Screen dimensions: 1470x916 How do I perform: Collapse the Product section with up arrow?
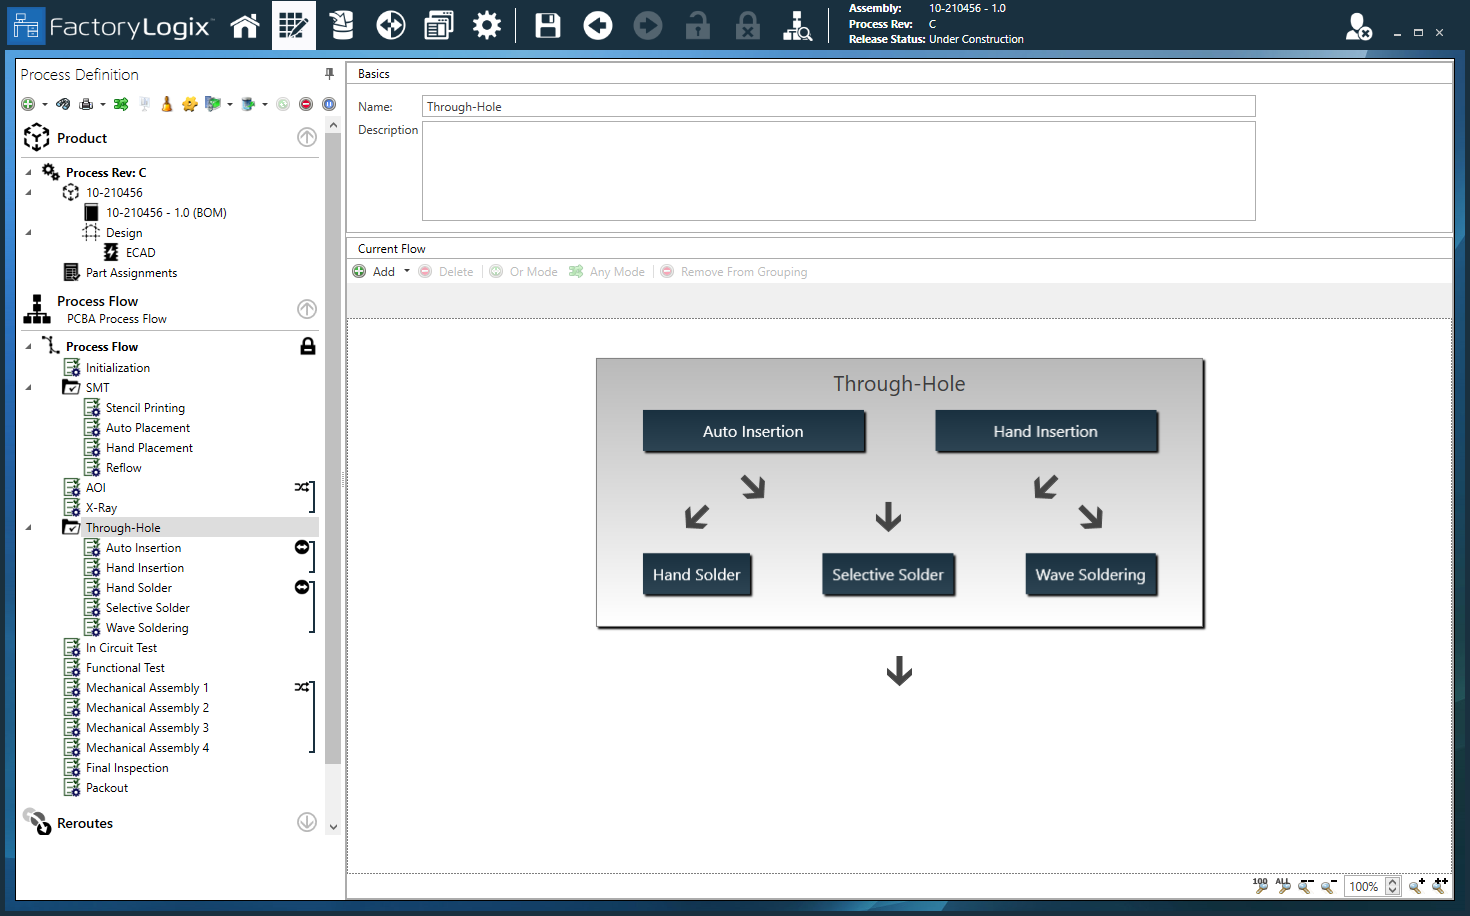click(307, 138)
